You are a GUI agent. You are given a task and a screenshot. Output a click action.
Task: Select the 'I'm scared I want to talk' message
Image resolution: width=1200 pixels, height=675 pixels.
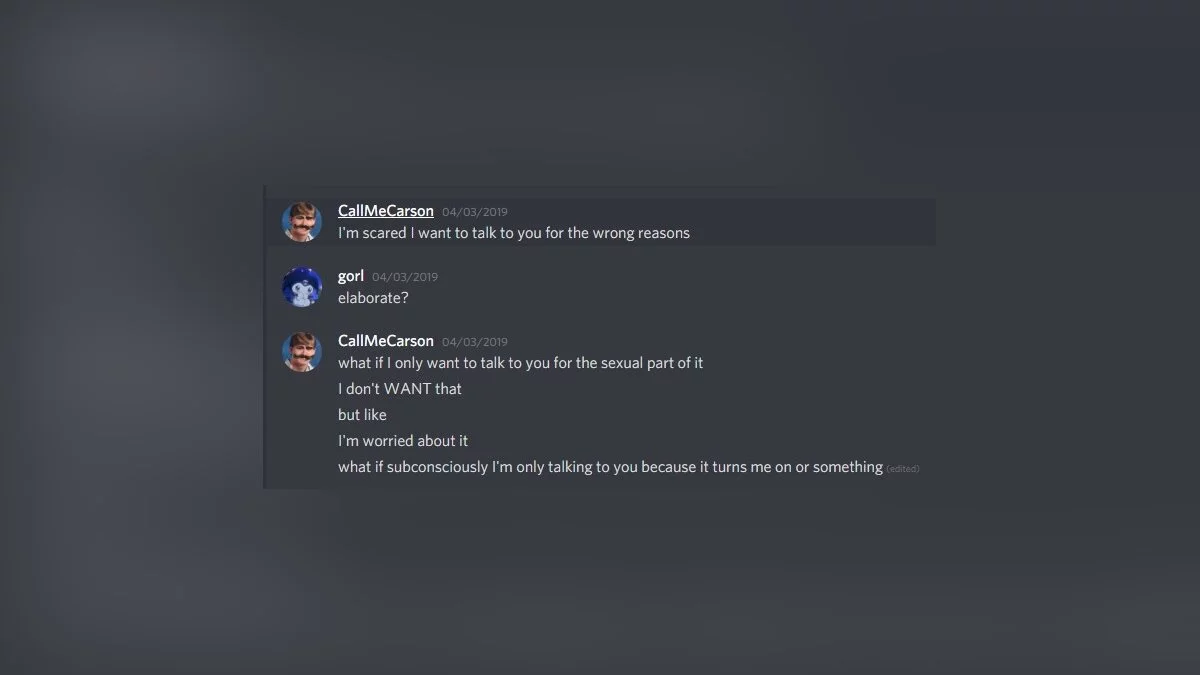[513, 233]
